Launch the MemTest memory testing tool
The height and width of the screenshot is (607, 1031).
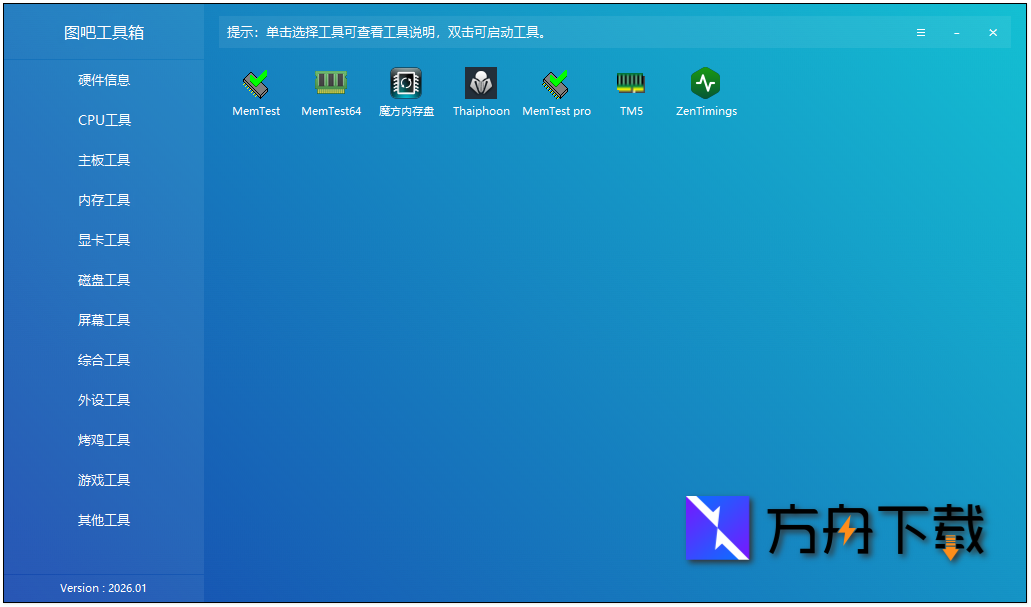(256, 90)
